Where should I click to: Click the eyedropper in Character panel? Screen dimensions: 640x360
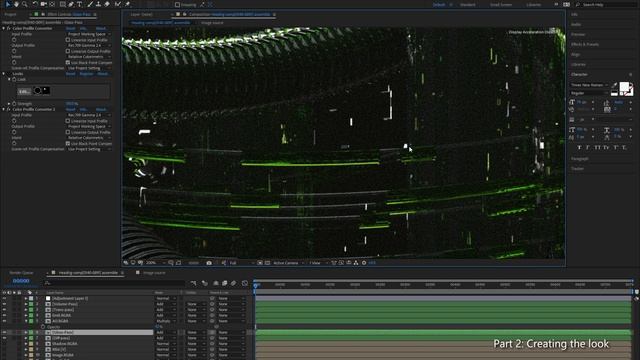[615, 85]
